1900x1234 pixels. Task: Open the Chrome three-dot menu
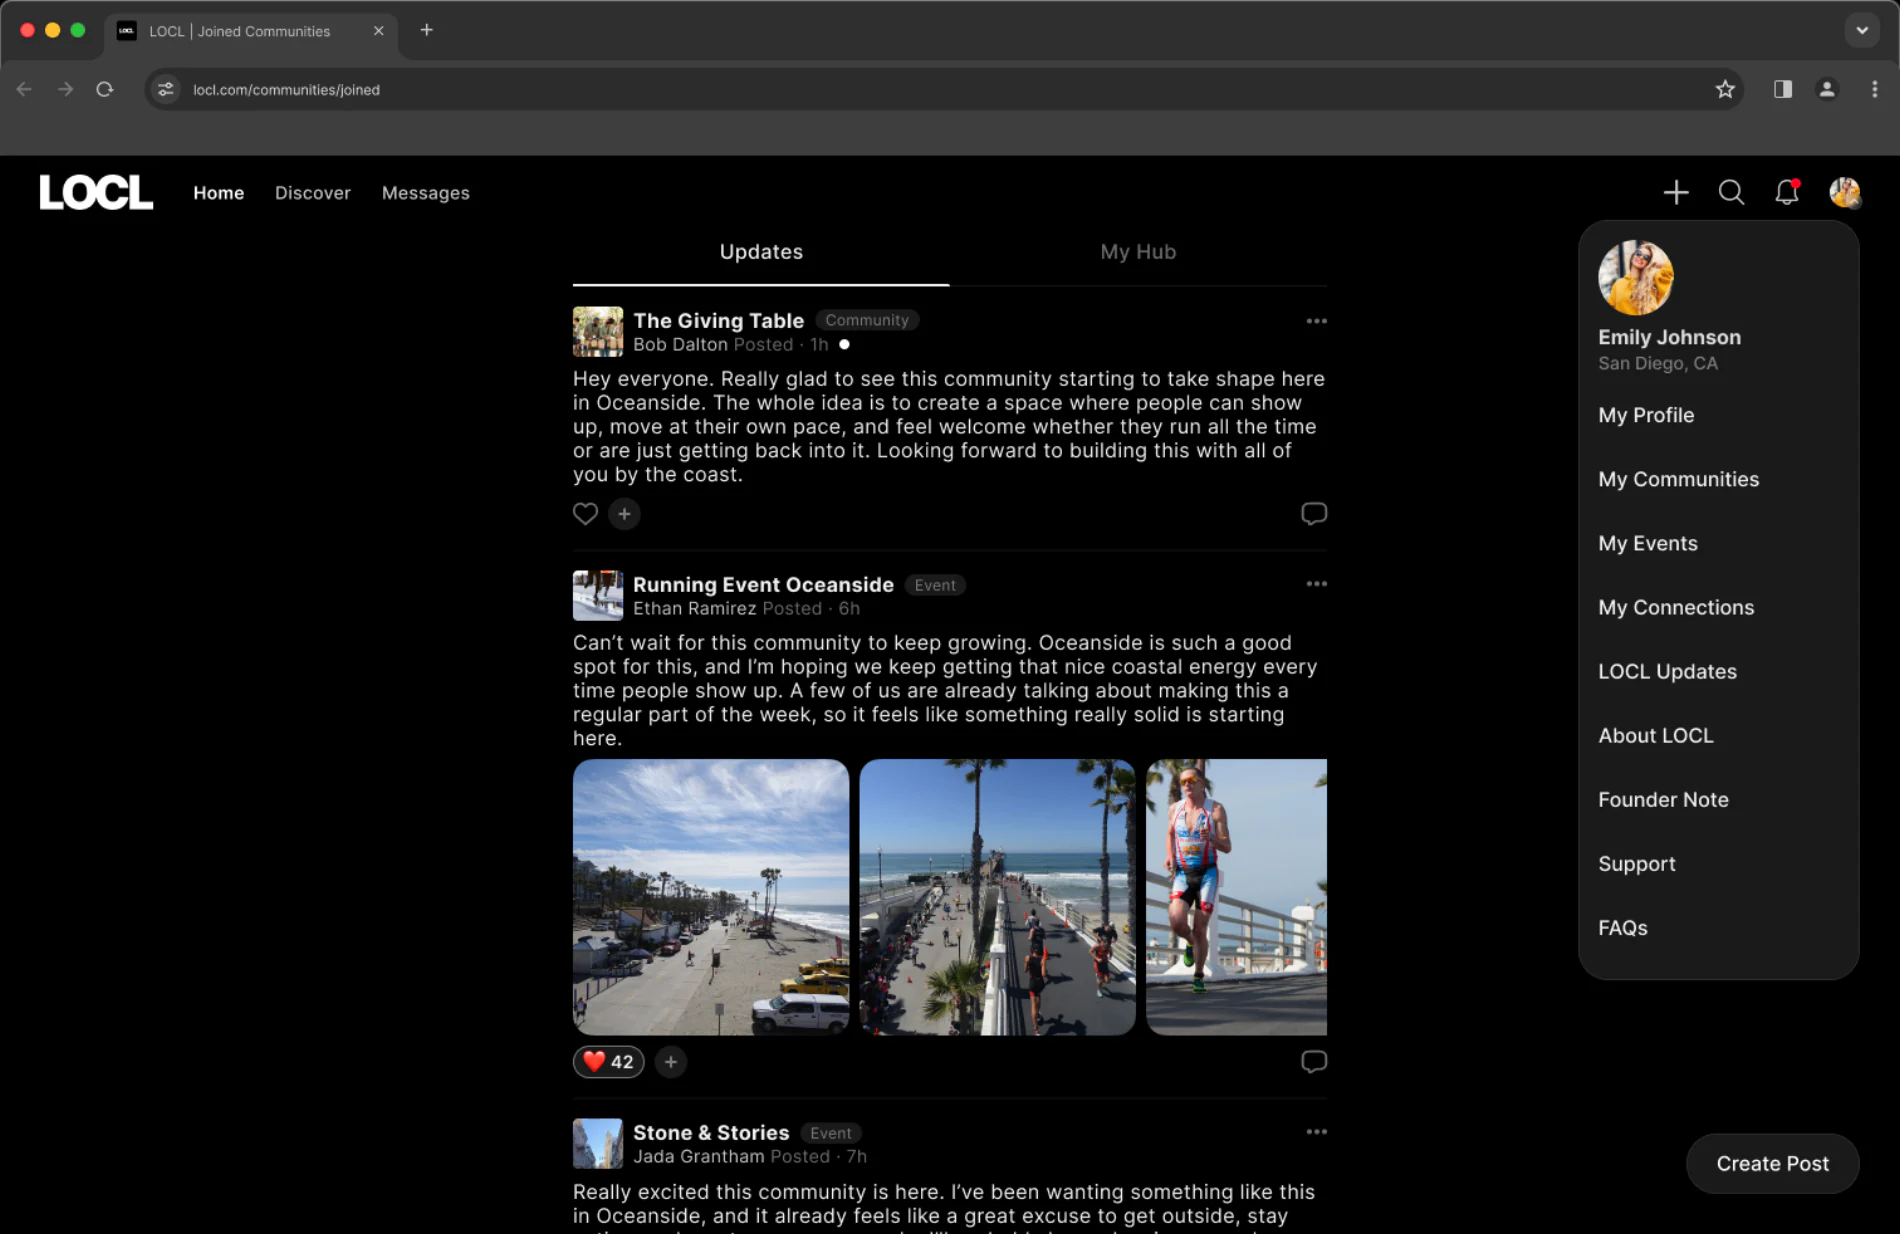pos(1874,89)
